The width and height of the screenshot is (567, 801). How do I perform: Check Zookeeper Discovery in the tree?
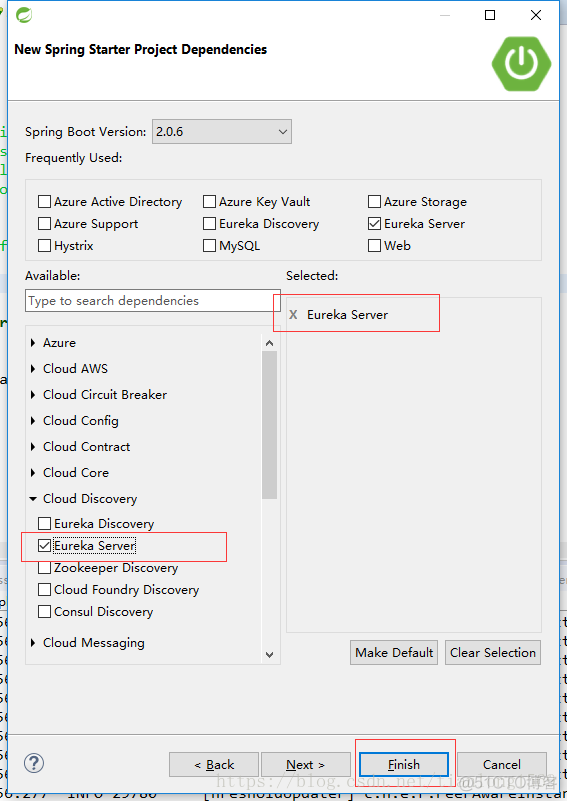(x=44, y=568)
